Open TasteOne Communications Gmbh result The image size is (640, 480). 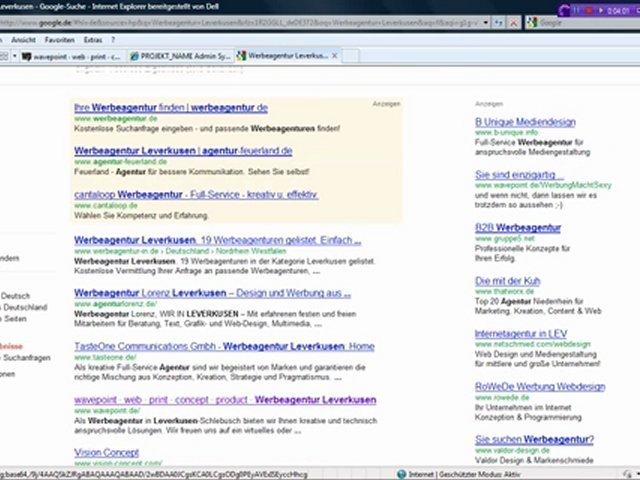224,347
